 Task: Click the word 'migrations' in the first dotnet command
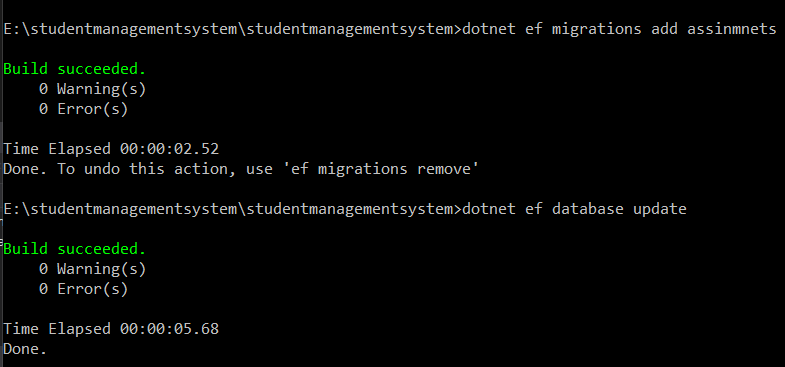[597, 30]
